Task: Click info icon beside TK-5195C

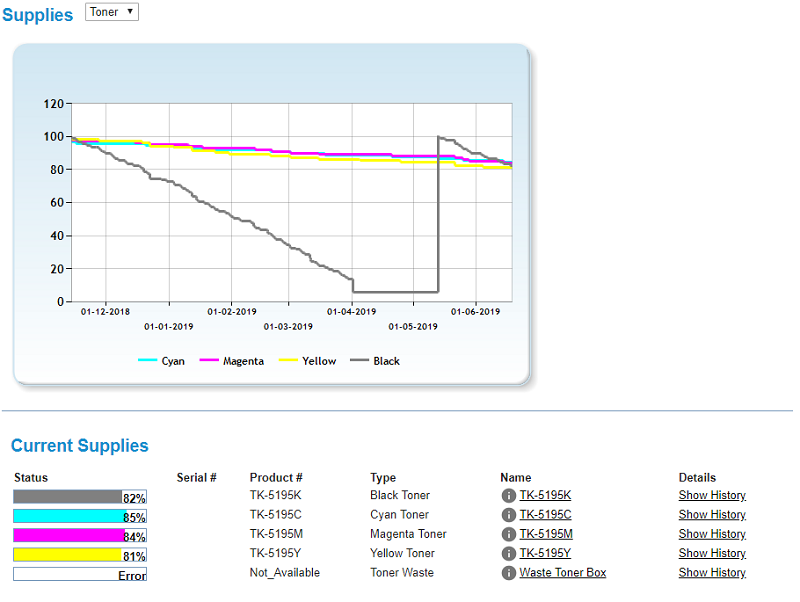Action: pyautogui.click(x=509, y=515)
